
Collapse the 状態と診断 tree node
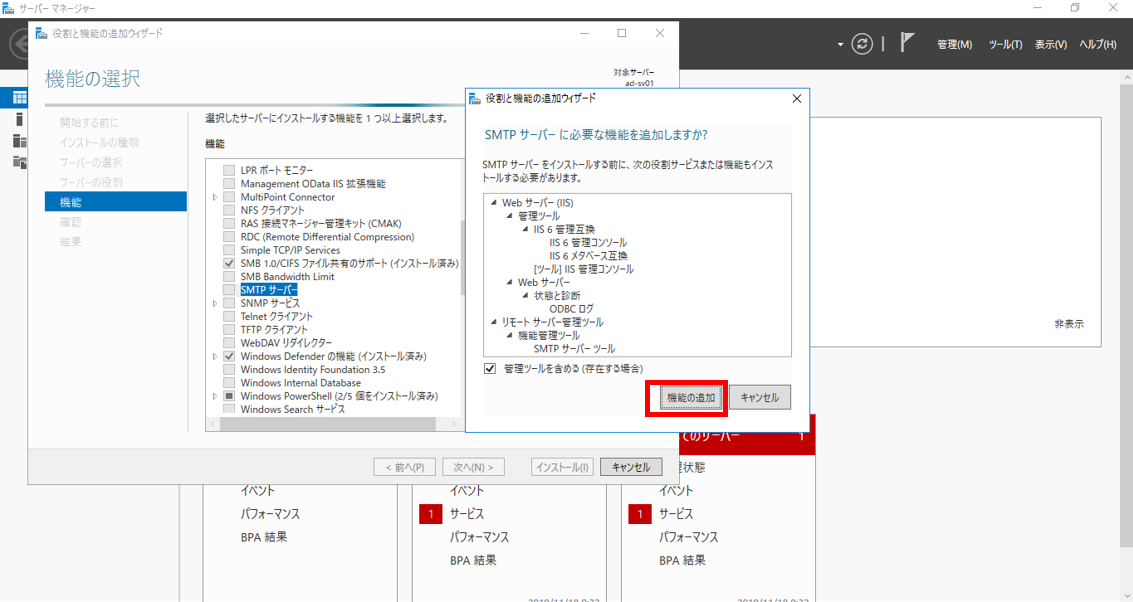(525, 296)
